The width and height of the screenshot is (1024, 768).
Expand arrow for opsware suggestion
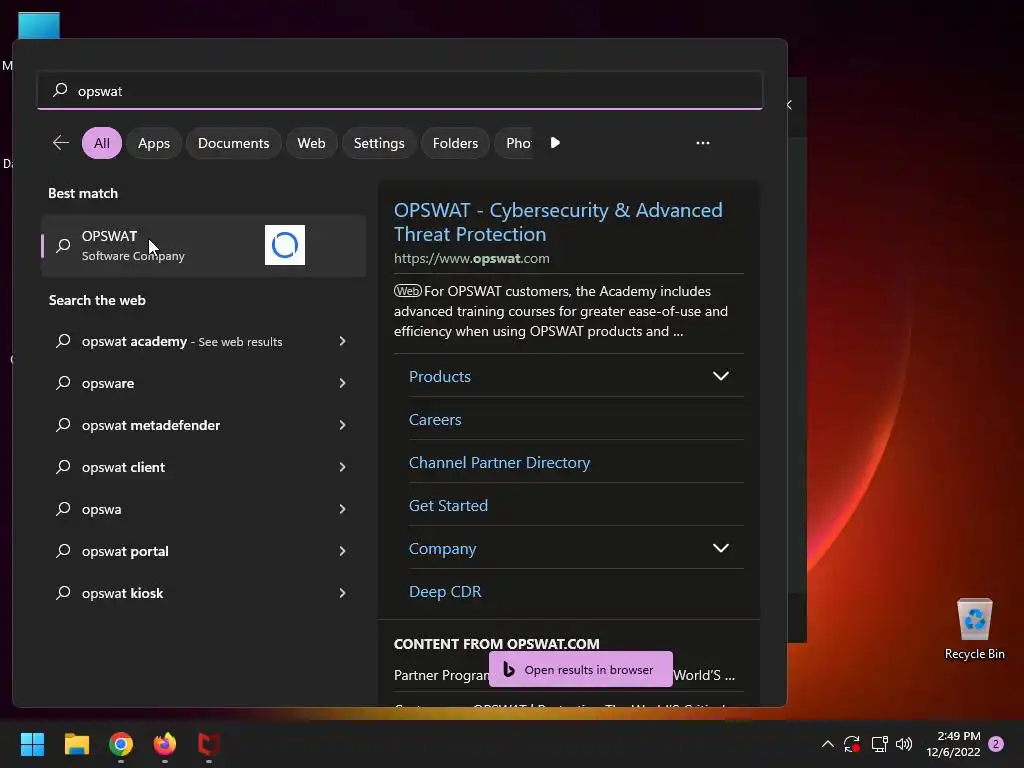coord(342,383)
